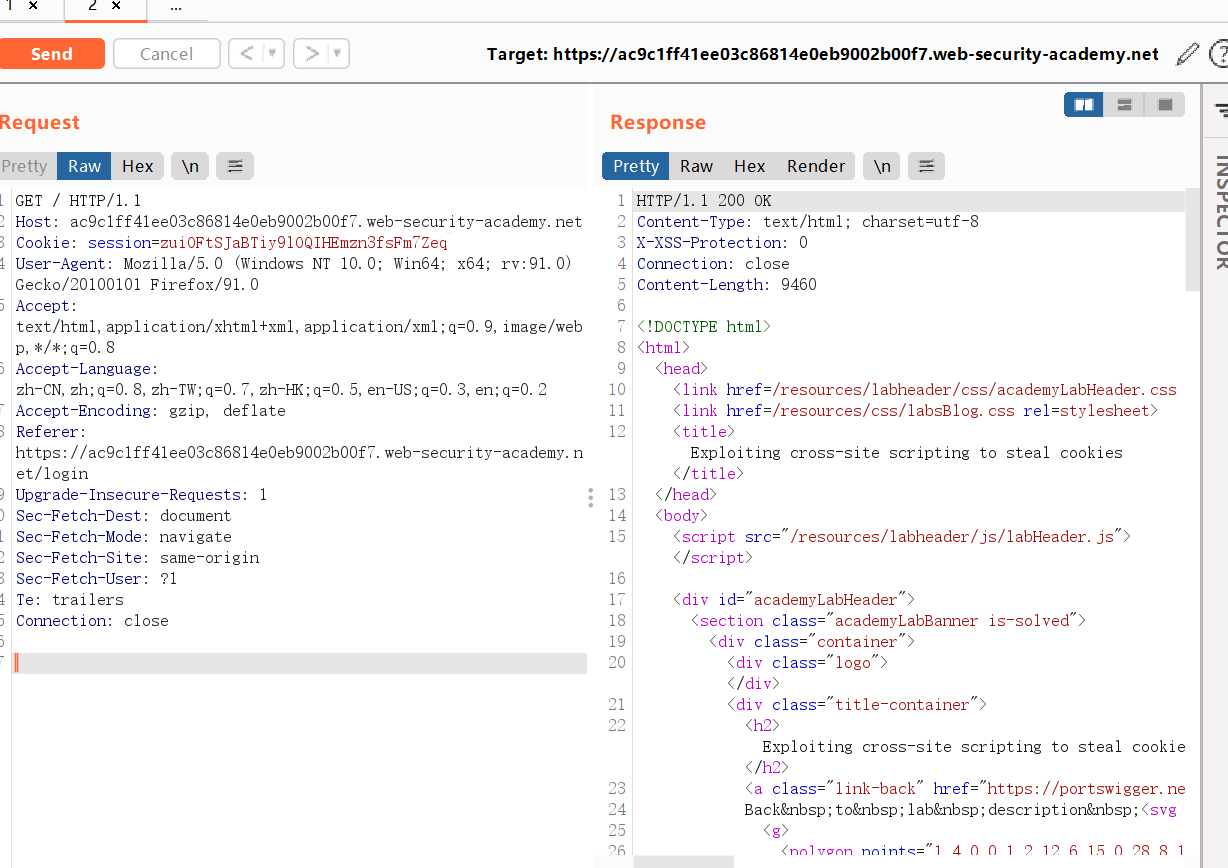Screen dimensions: 1228x868
Task: Click 'Content-Length: 9460' response header
Action: coord(727,284)
